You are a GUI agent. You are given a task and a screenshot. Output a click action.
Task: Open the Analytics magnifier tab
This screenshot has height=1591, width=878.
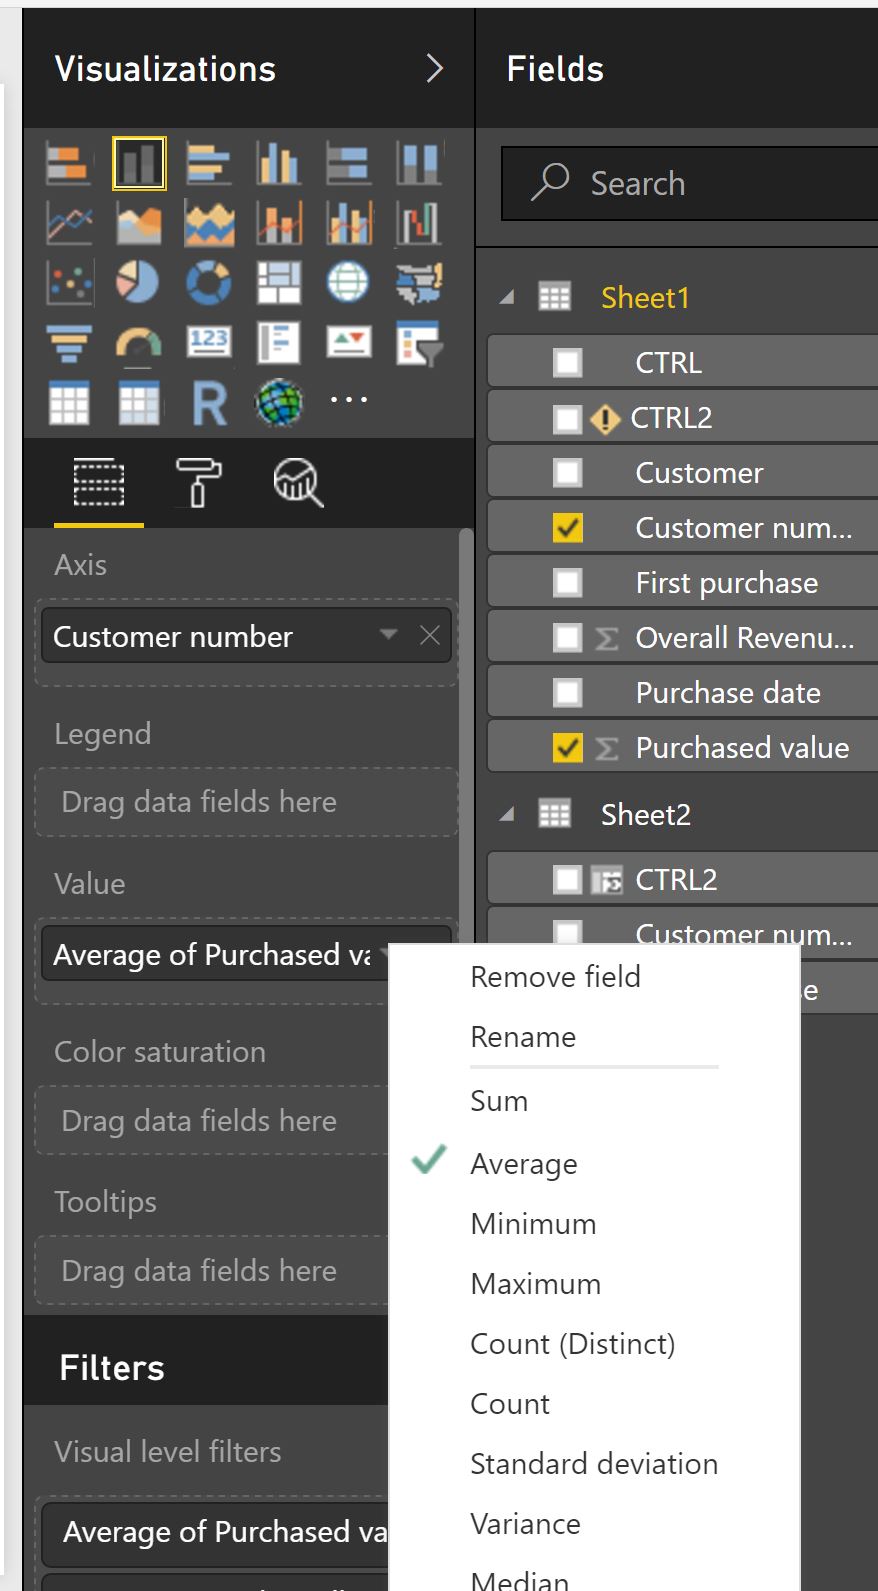point(298,483)
